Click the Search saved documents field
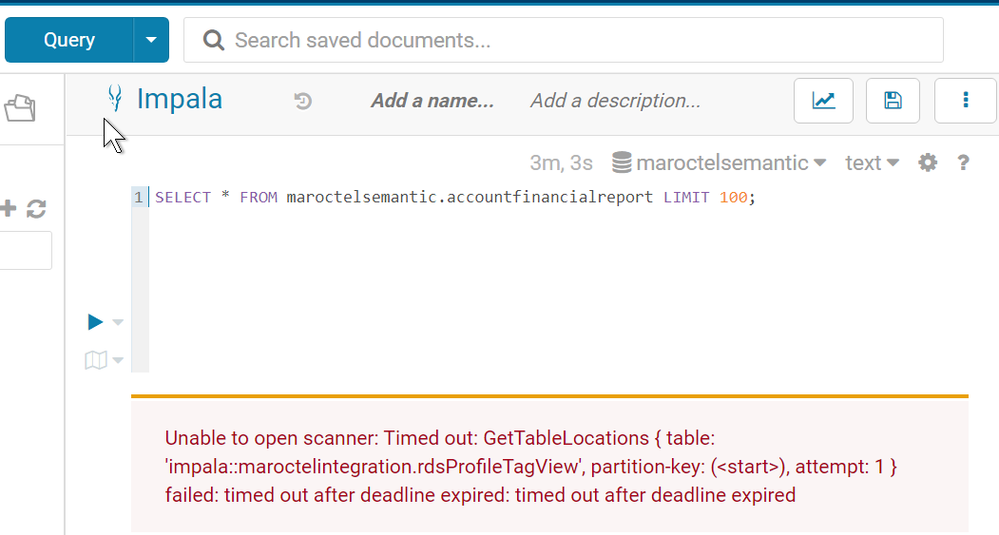 pos(563,40)
